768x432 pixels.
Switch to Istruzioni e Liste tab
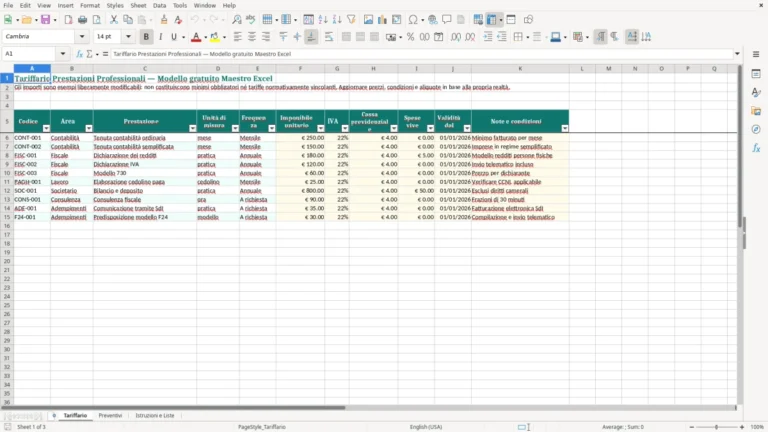tap(155, 415)
